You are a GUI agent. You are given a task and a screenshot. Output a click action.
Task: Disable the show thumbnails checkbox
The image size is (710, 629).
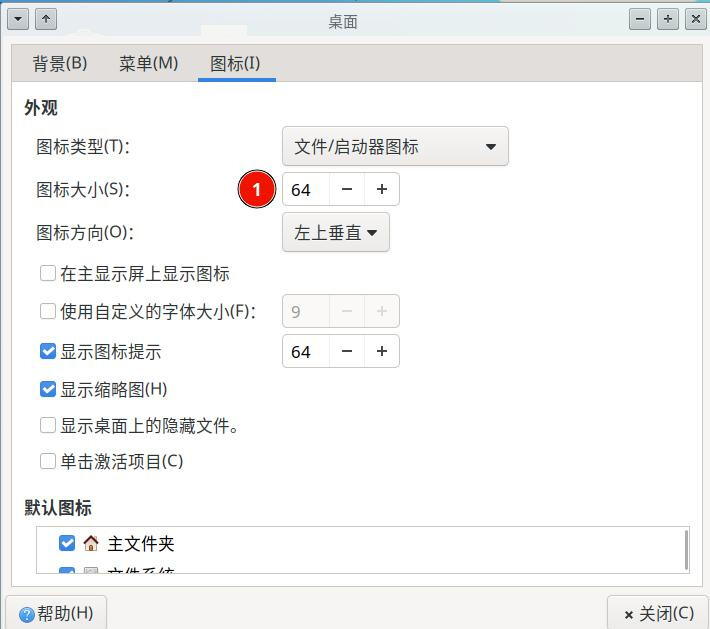tap(48, 389)
